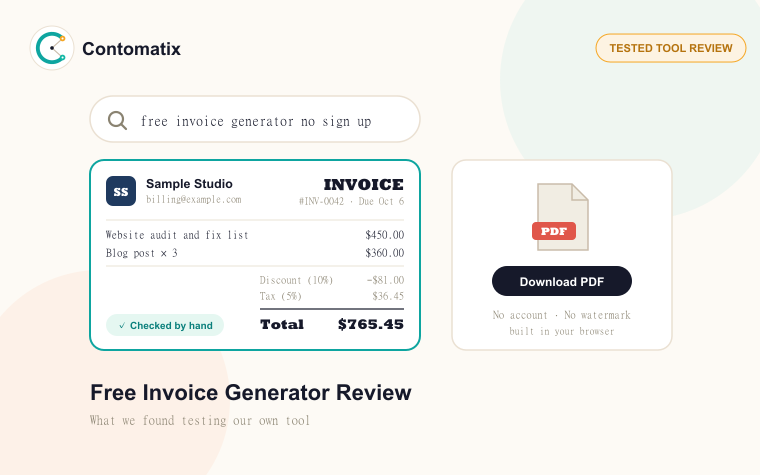Click the Free Invoice Generator Review headline
This screenshot has width=760, height=475.
251,393
